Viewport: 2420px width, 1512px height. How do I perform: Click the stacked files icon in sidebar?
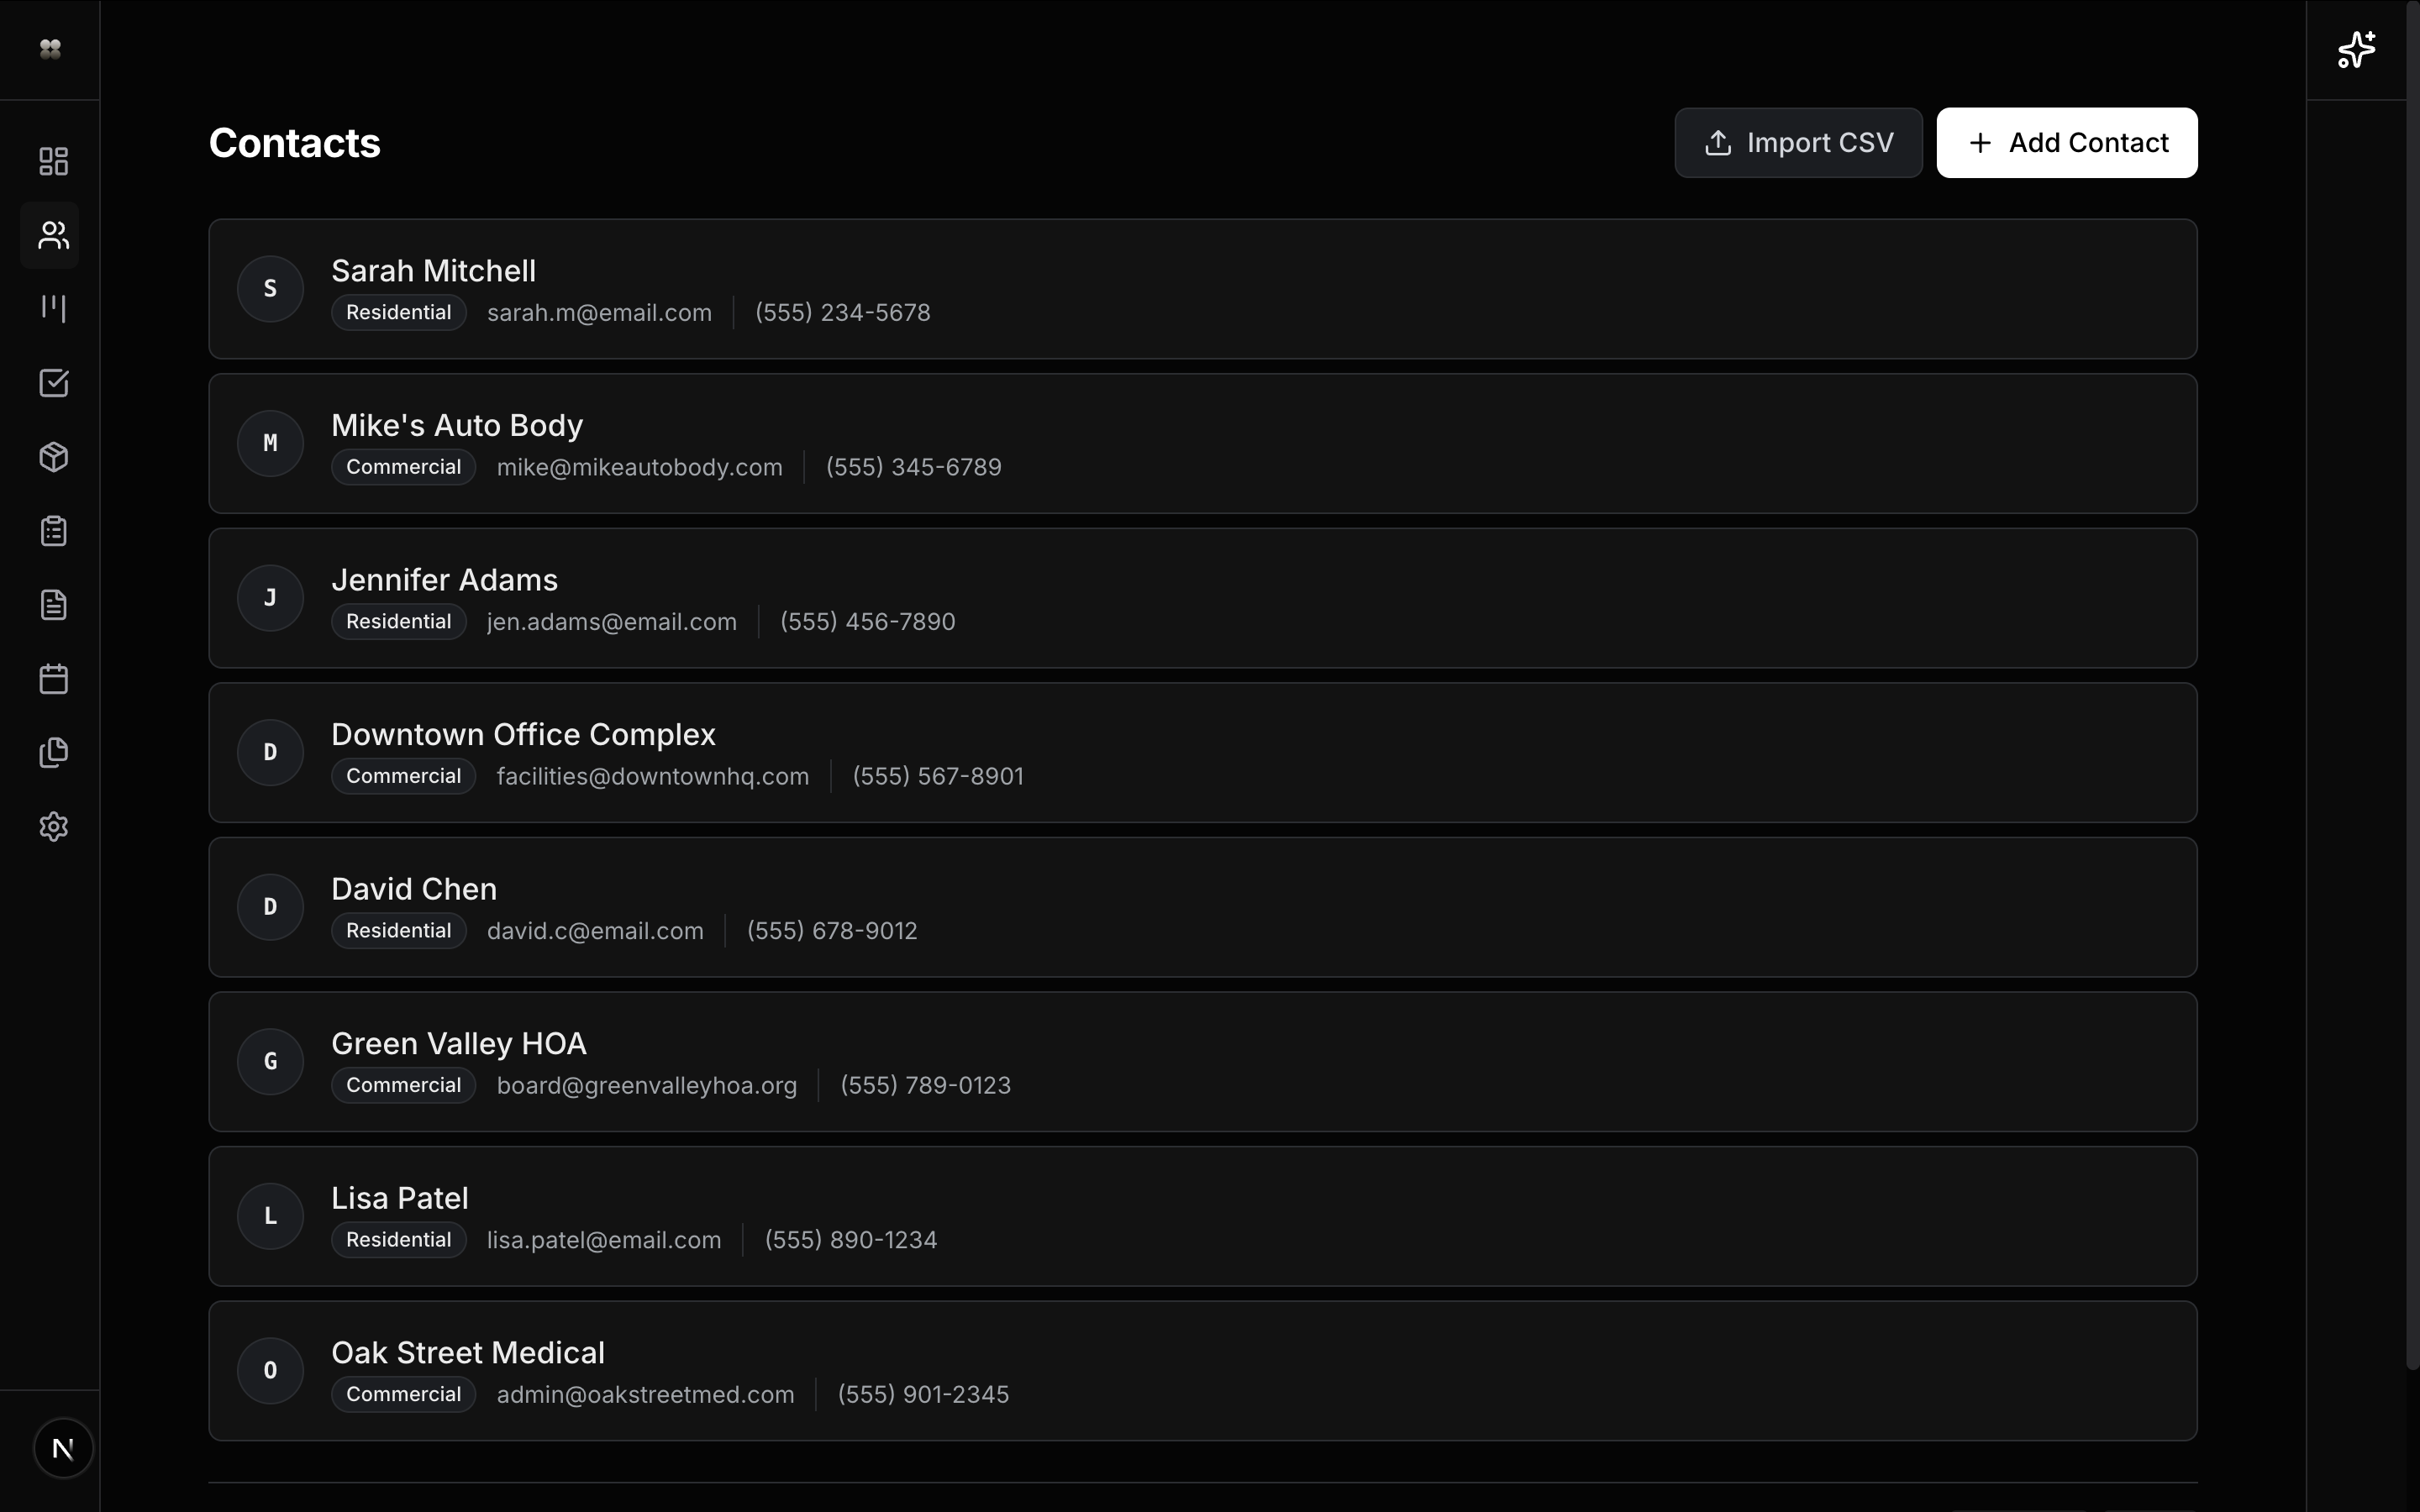click(53, 753)
